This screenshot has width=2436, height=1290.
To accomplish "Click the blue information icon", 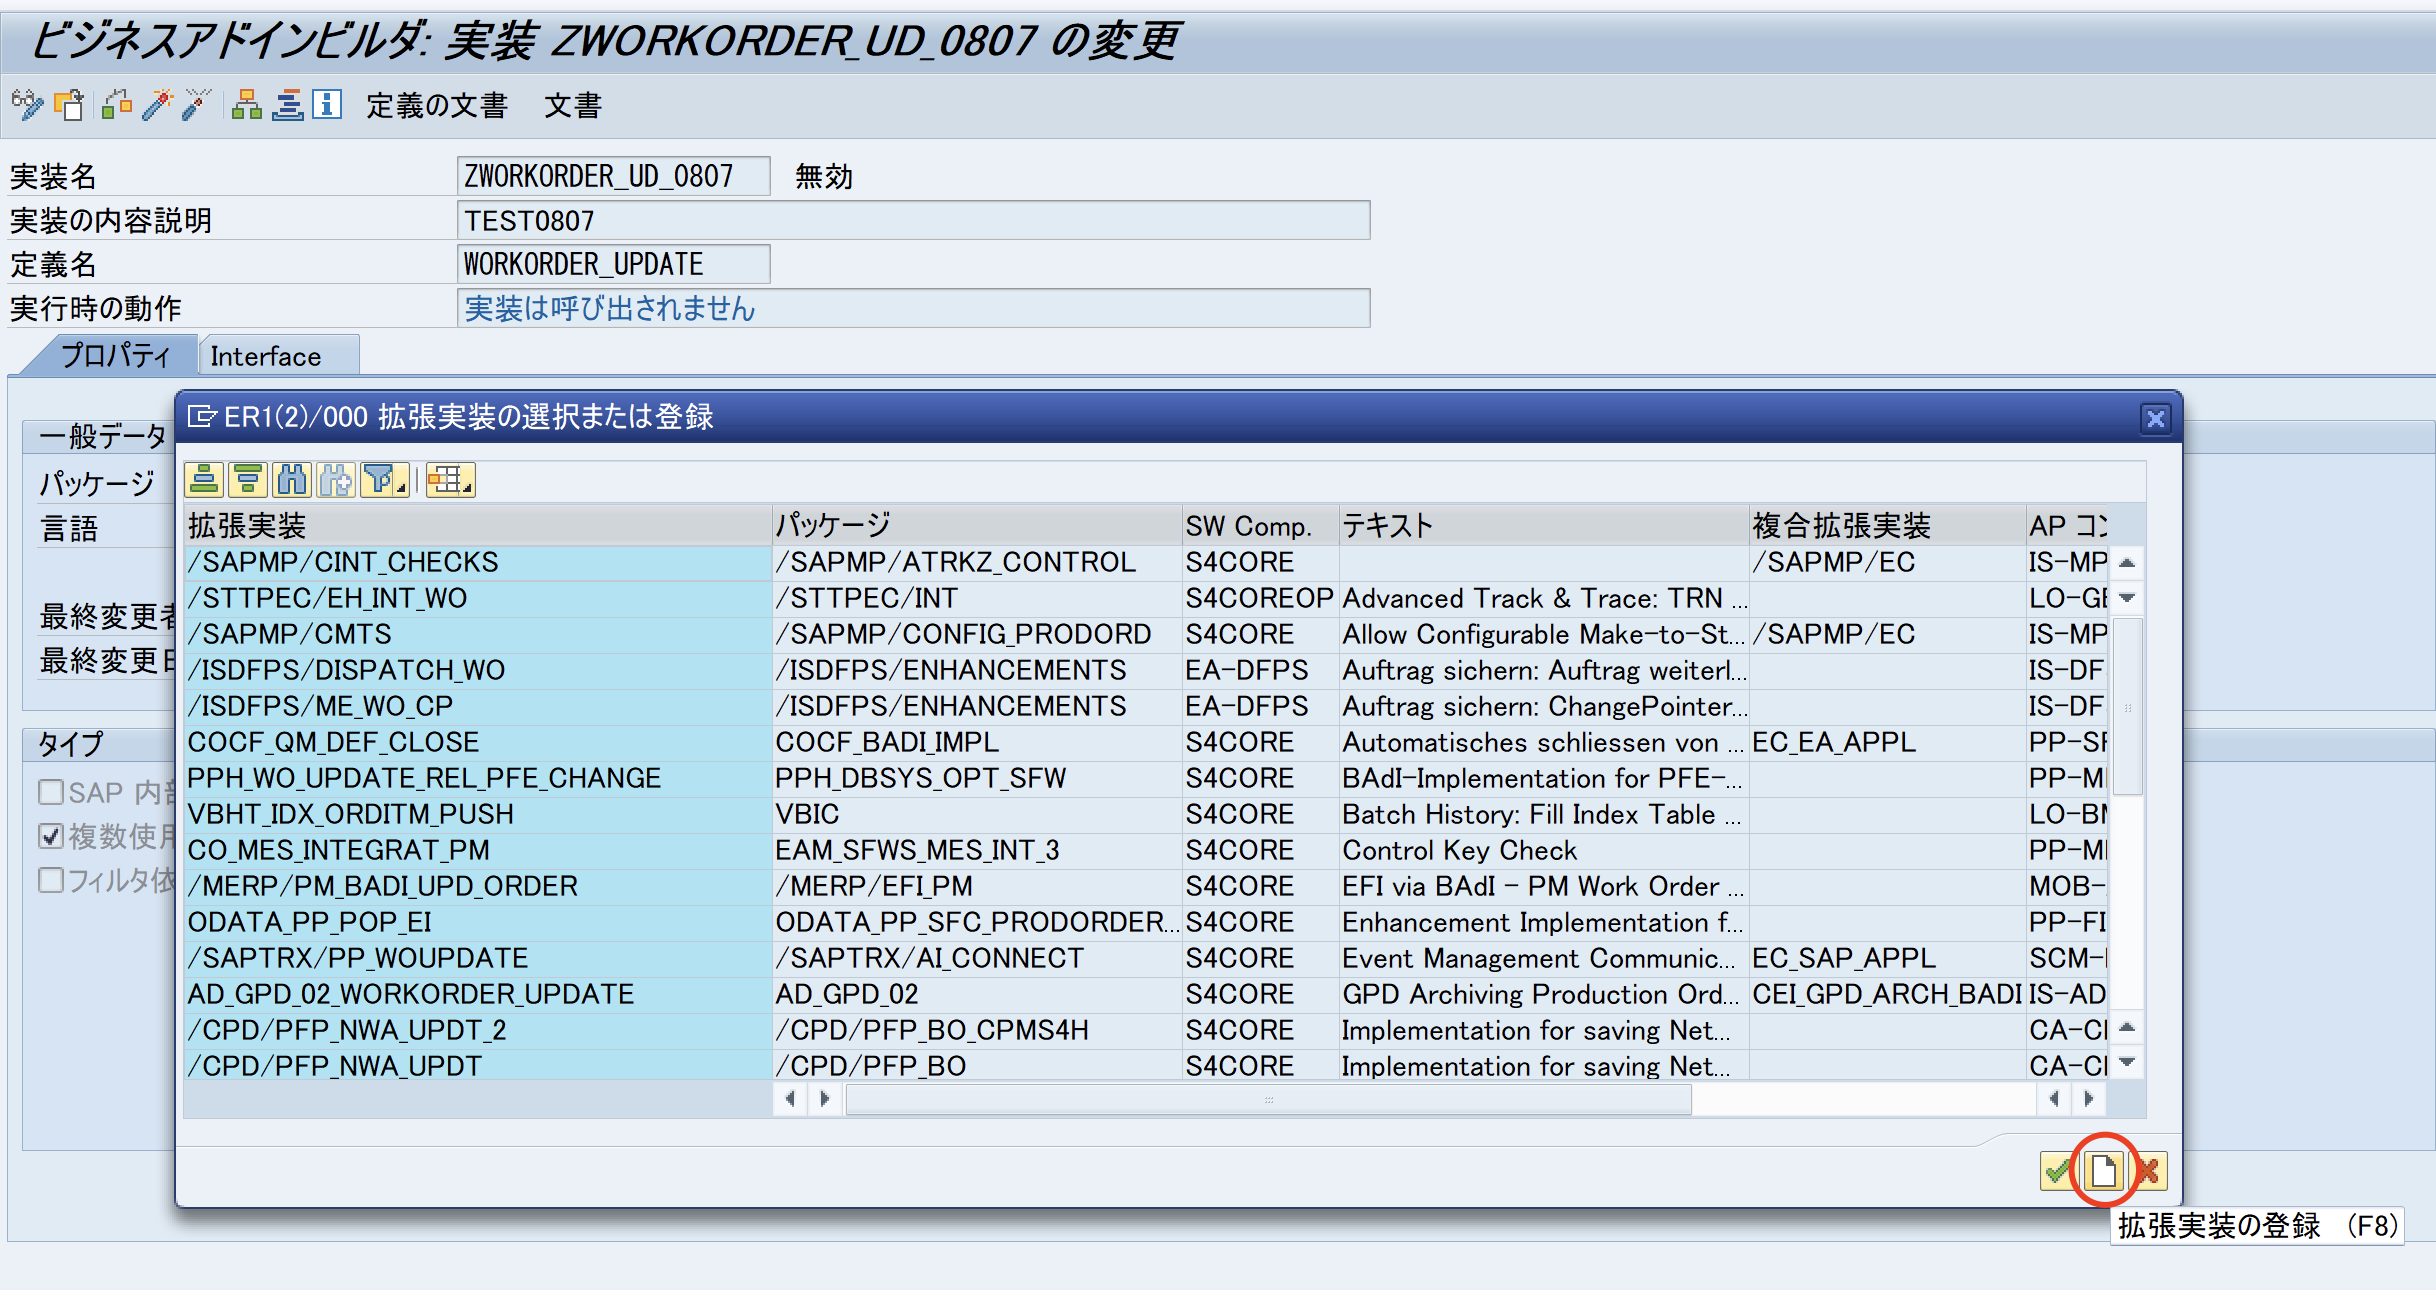I will [327, 104].
